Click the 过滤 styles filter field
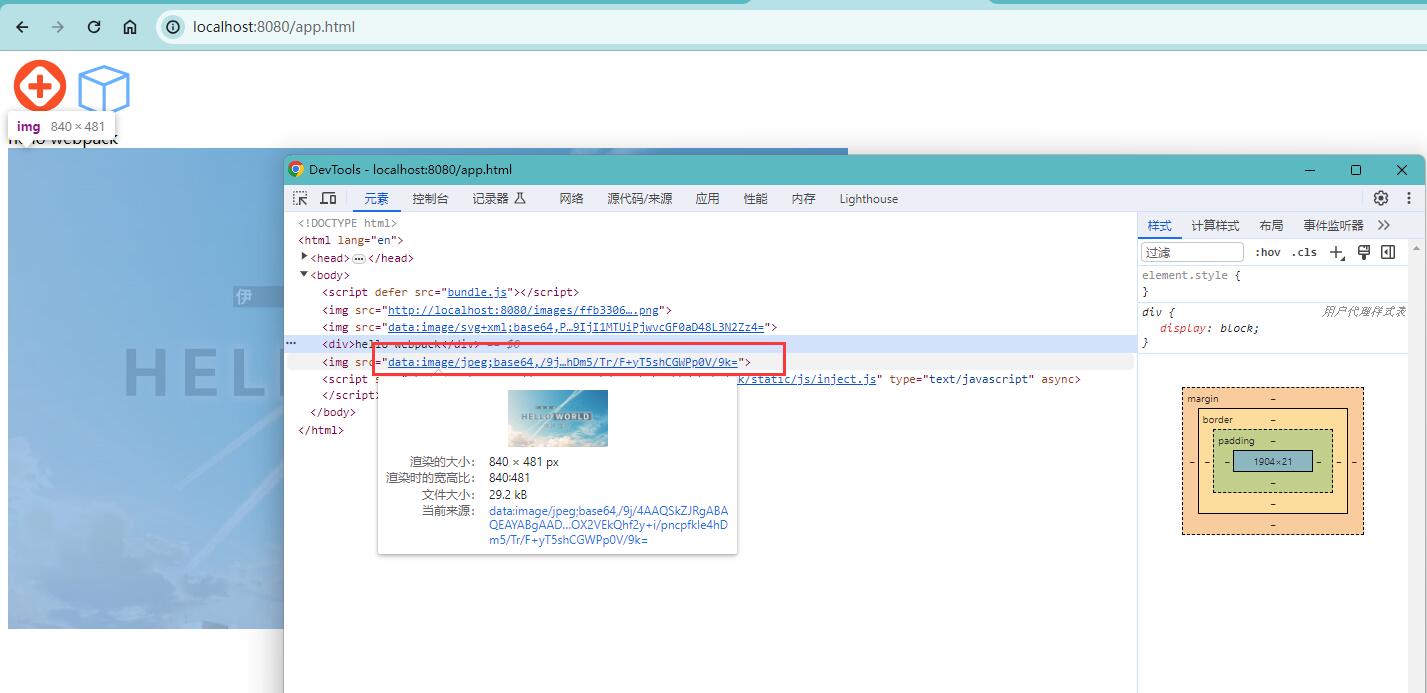This screenshot has height=693, width=1427. coord(1193,252)
